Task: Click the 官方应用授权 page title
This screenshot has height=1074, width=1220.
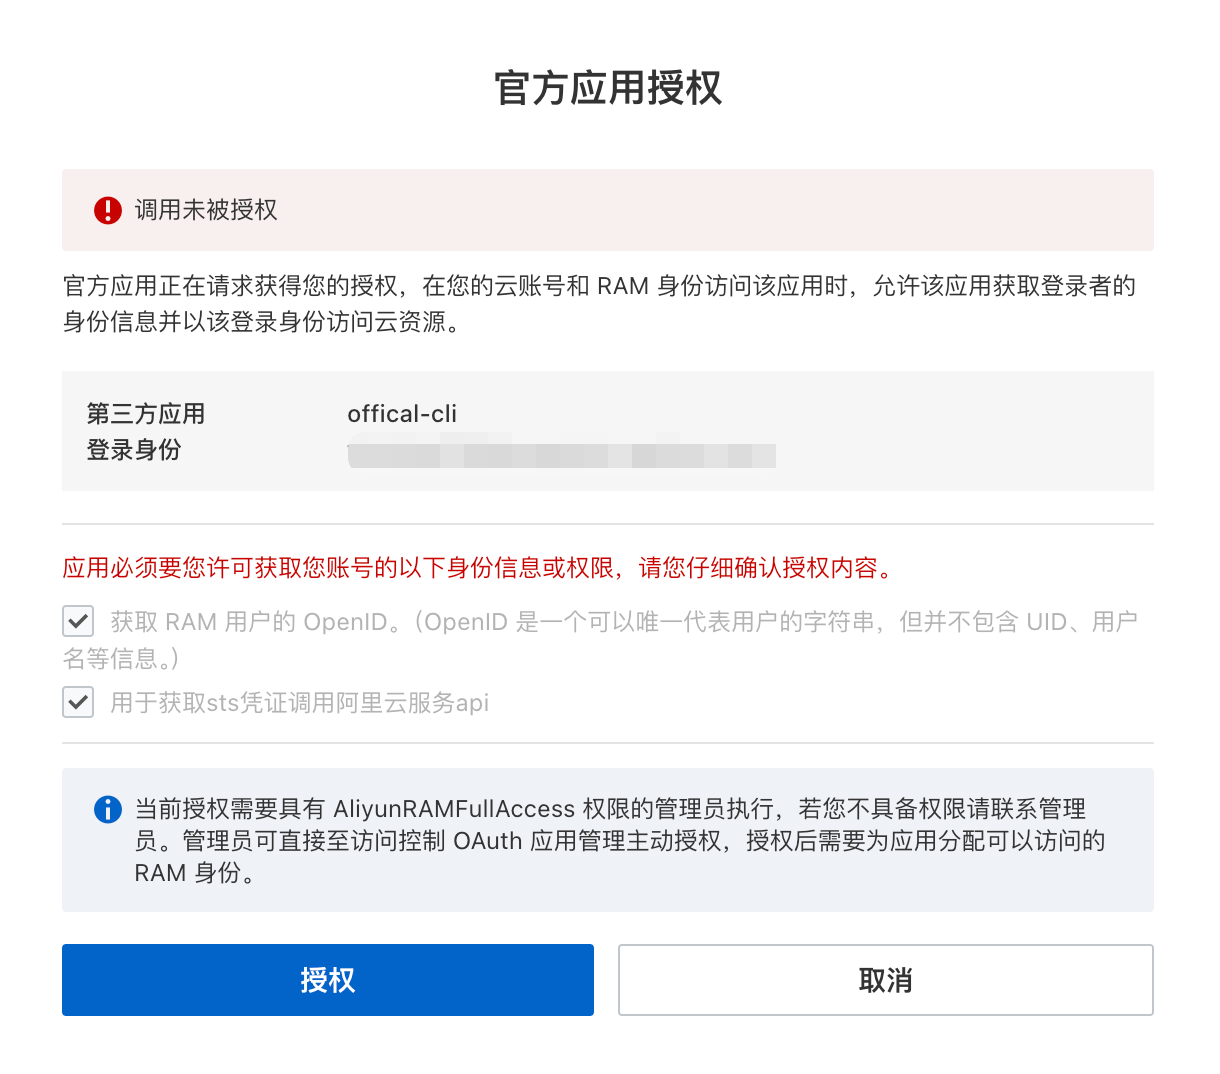Action: click(610, 89)
